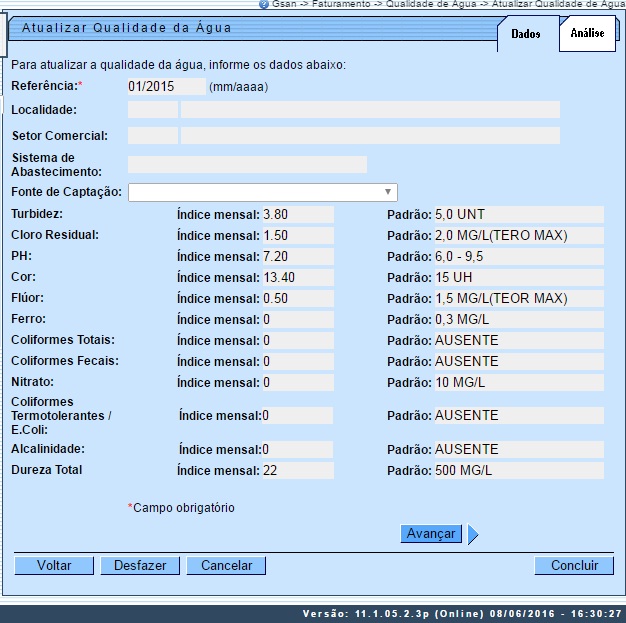
Task: Select the PH índice mensal input
Action: click(x=297, y=256)
